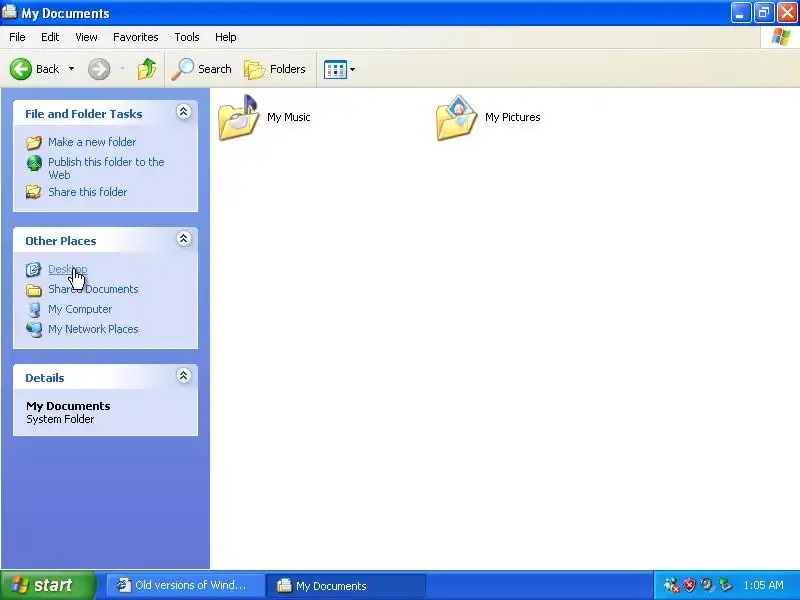800x600 pixels.
Task: Click the My Computer icon in Other Places
Action: [34, 310]
